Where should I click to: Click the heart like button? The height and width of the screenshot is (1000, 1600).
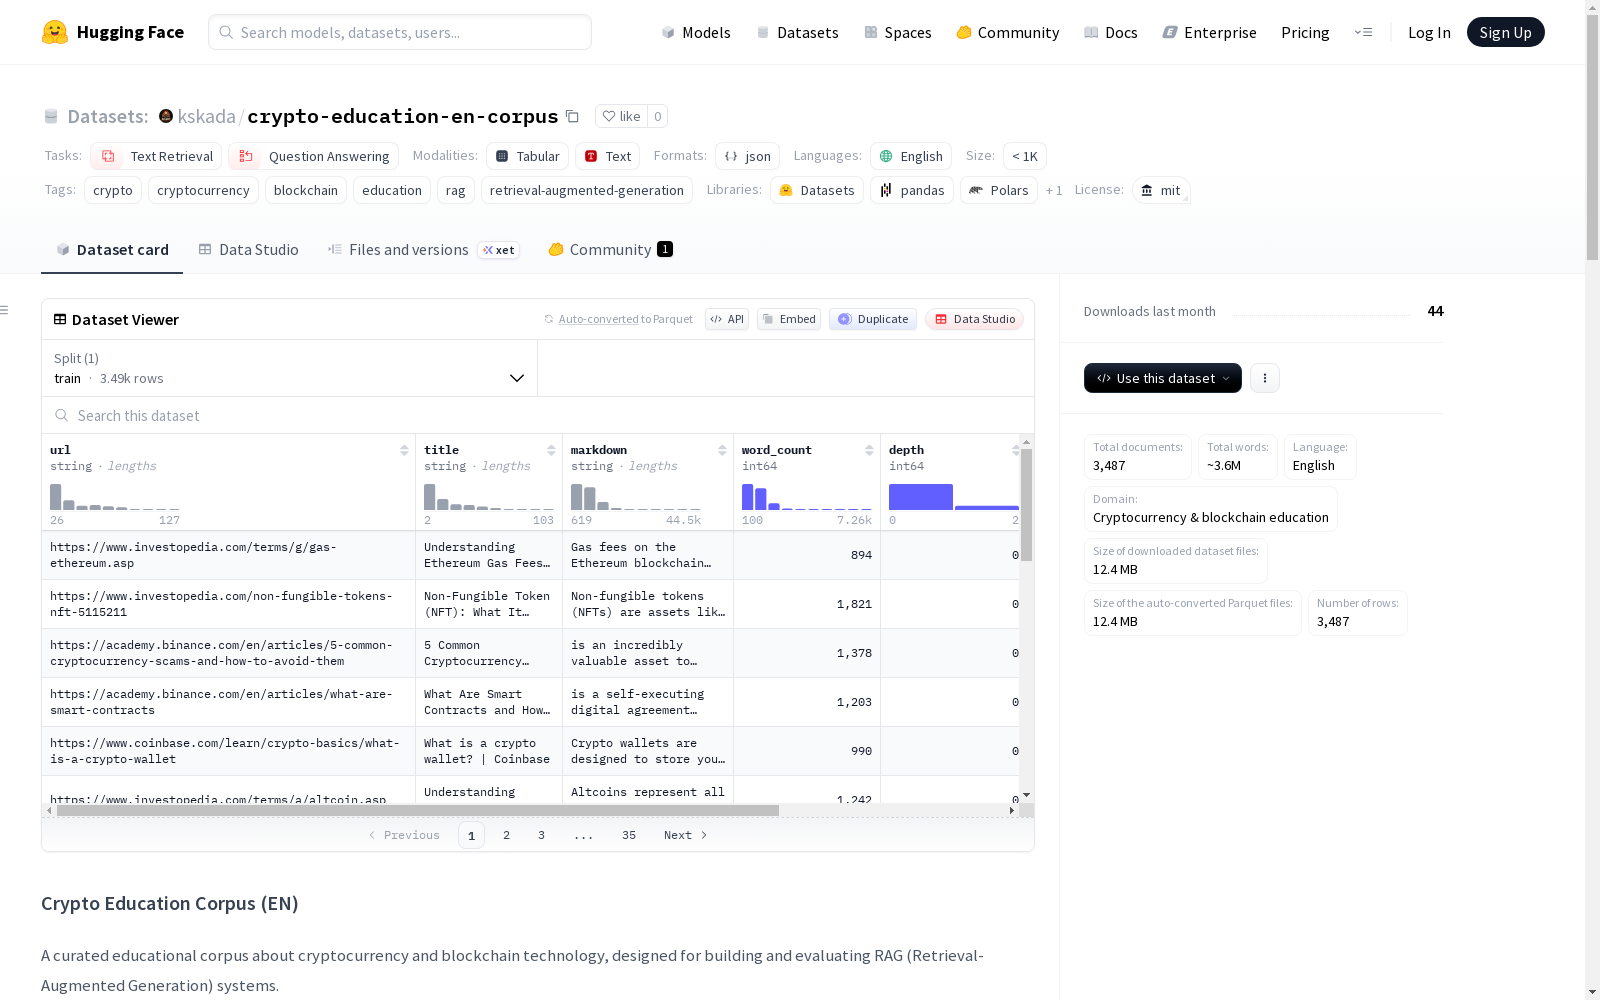[x=621, y=116]
